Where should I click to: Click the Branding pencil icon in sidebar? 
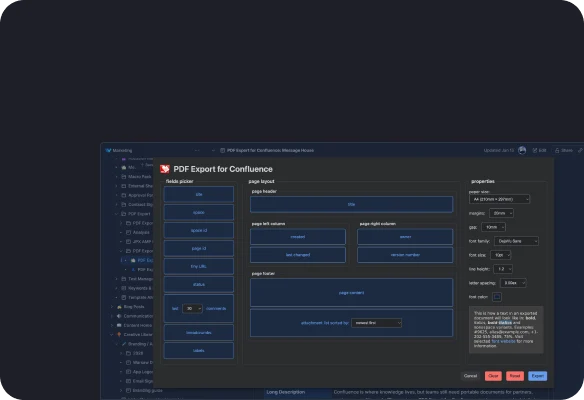tap(124, 344)
